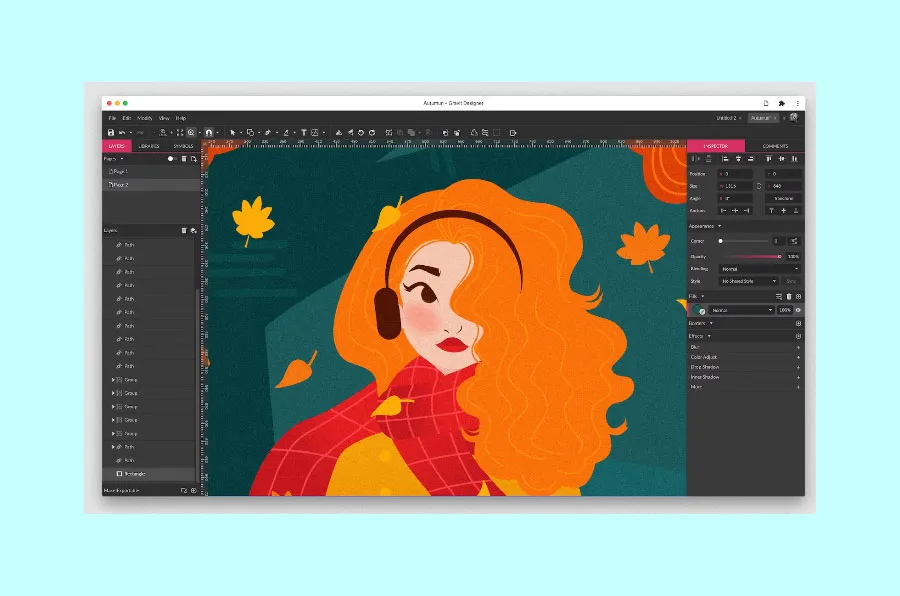Click the Delete Layer trash icon
The height and width of the screenshot is (596, 900).
click(183, 230)
